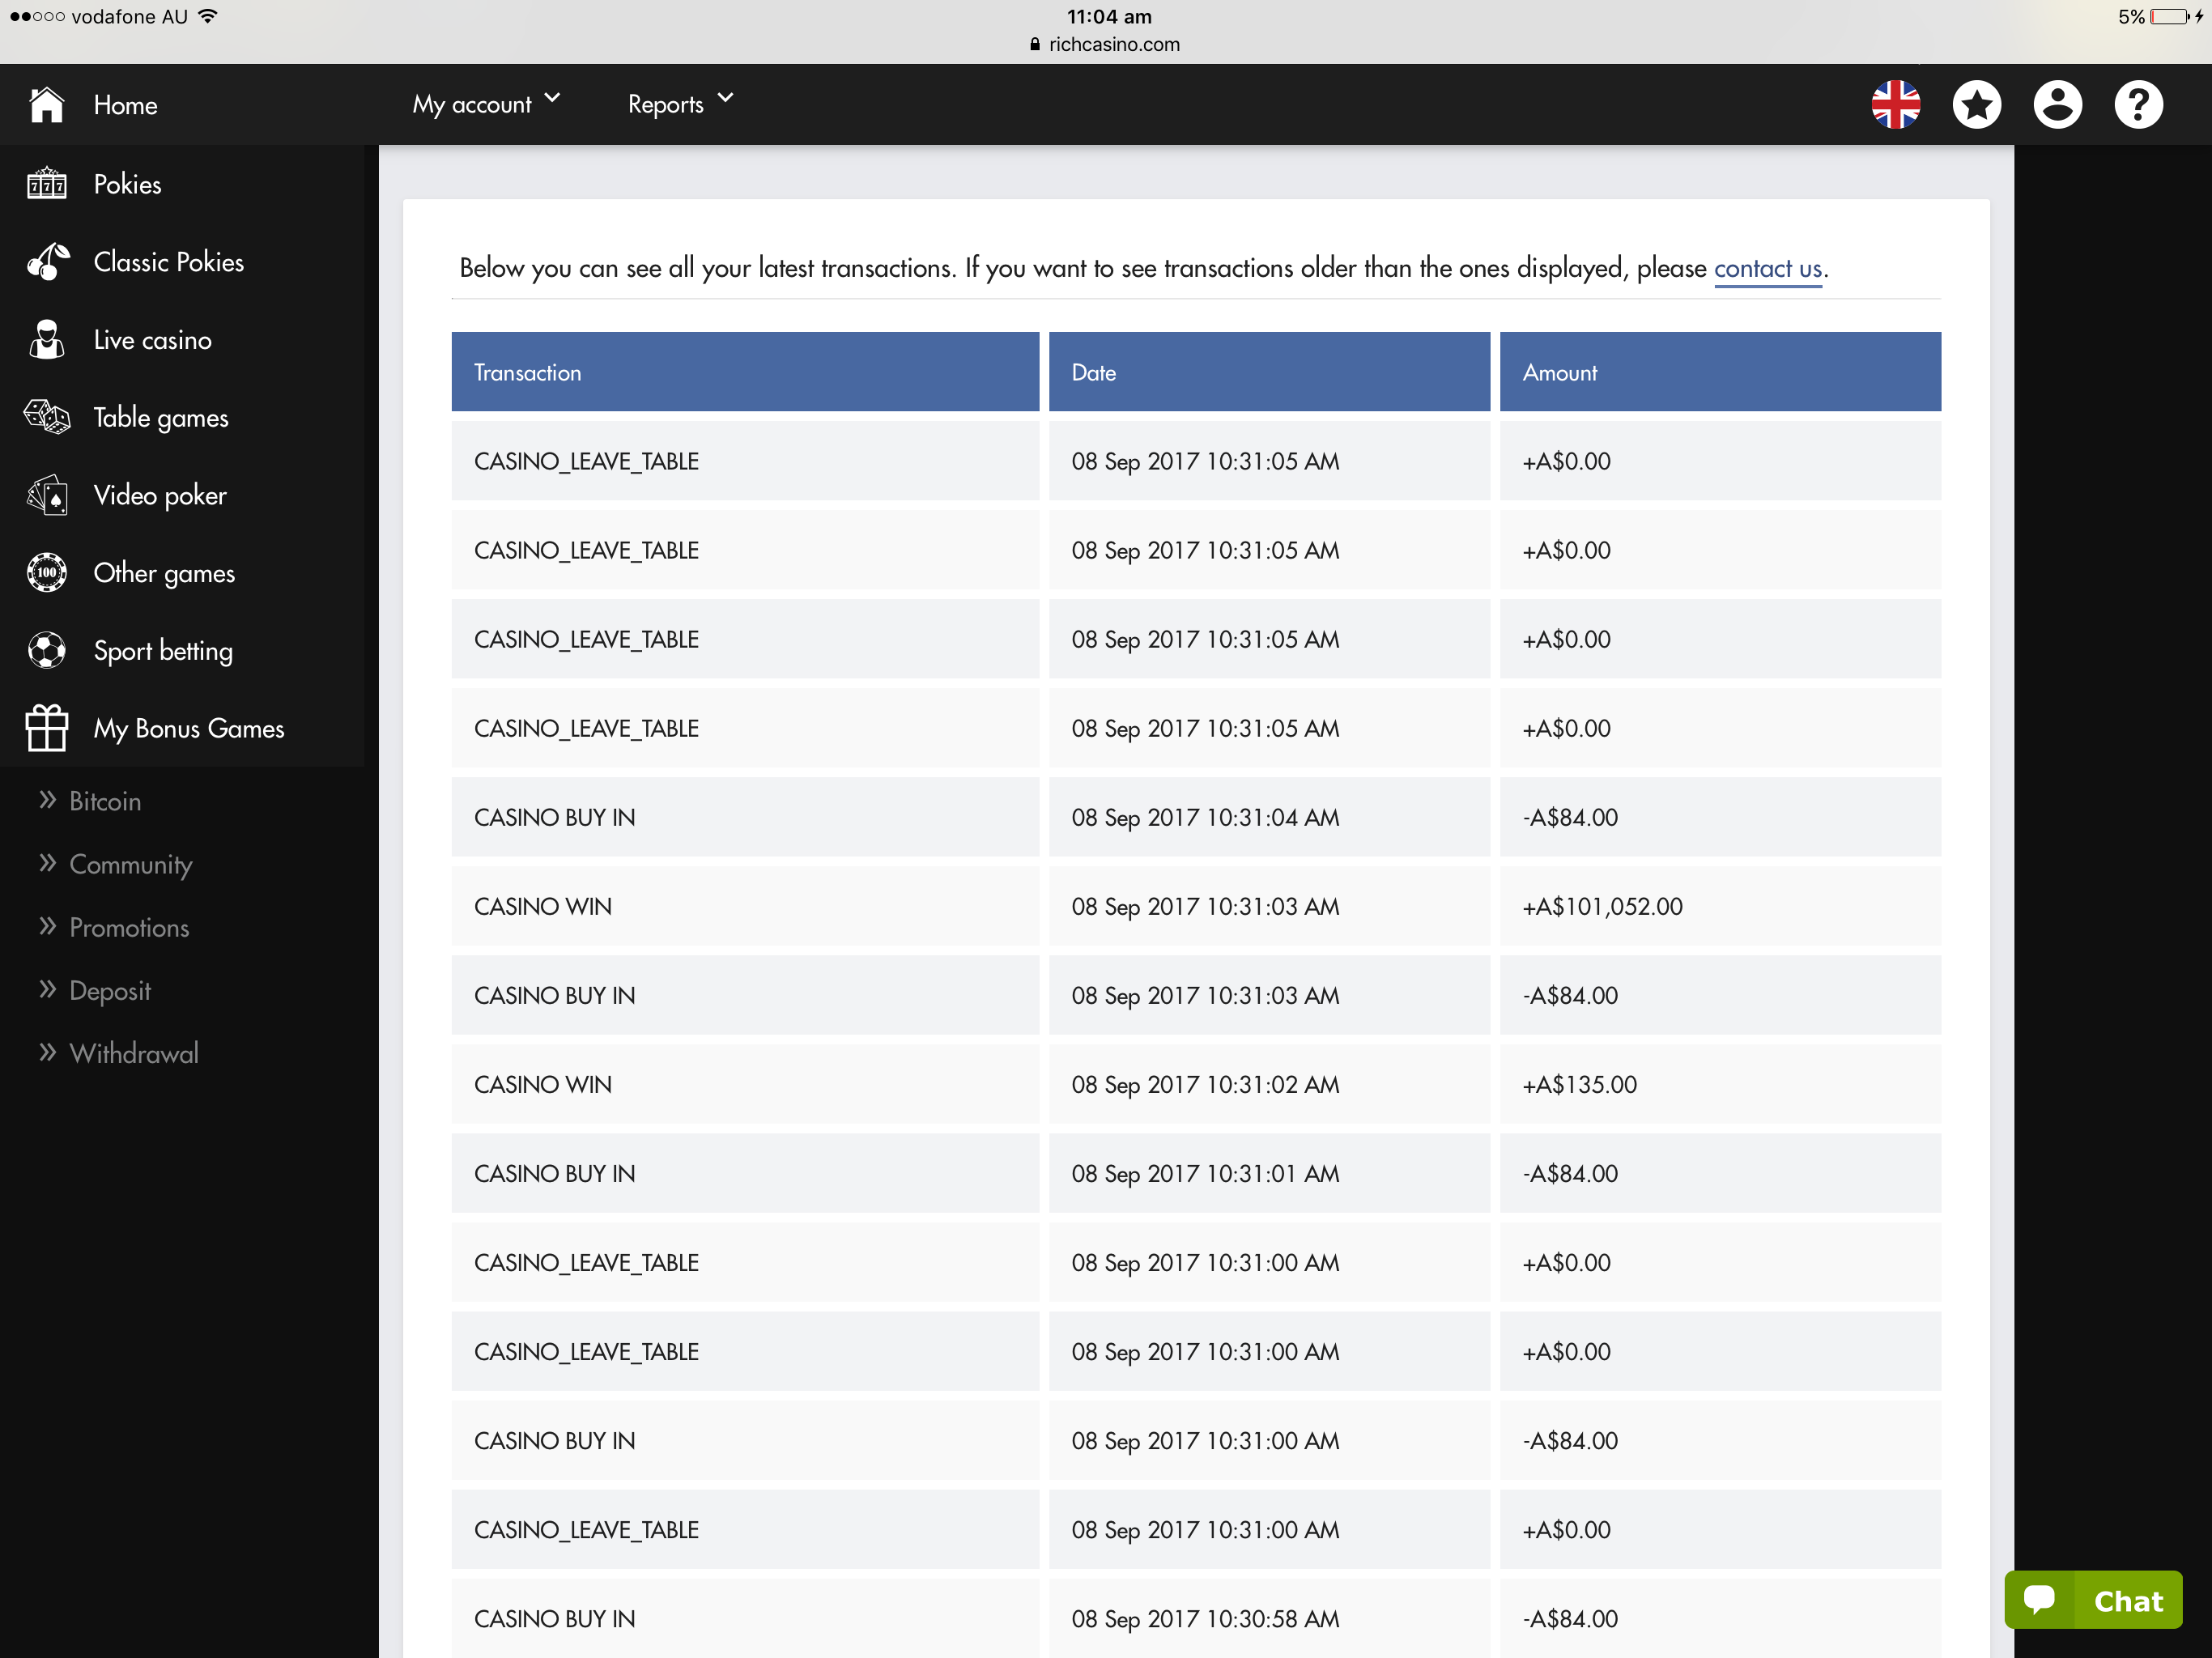Expand the Withdrawal sidebar item
This screenshot has width=2212, height=1658.
pyautogui.click(x=118, y=1053)
